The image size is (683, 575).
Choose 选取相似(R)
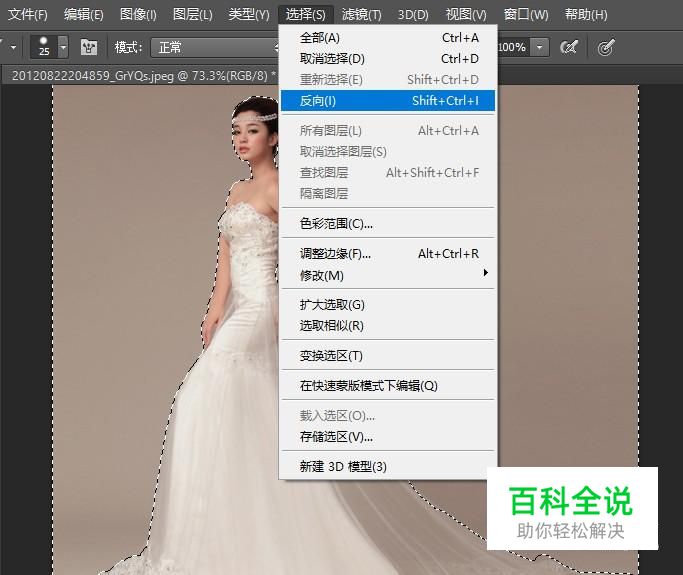(x=388, y=326)
